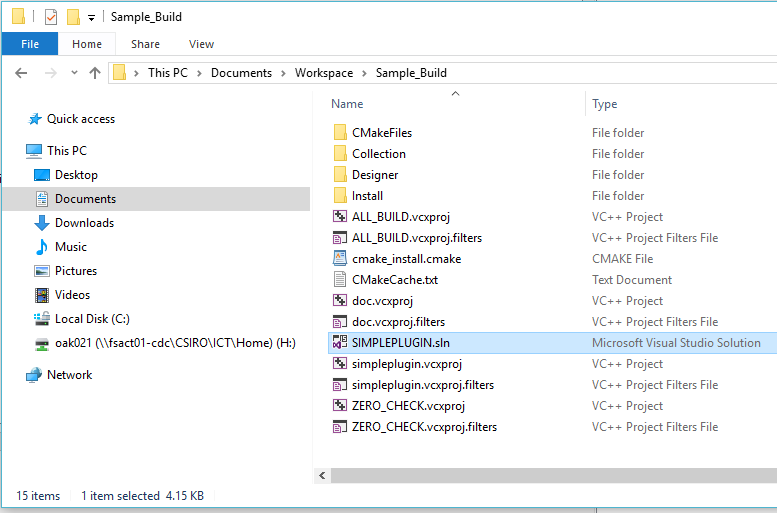Switch to the Share ribbon tab
The width and height of the screenshot is (777, 513).
(x=145, y=44)
